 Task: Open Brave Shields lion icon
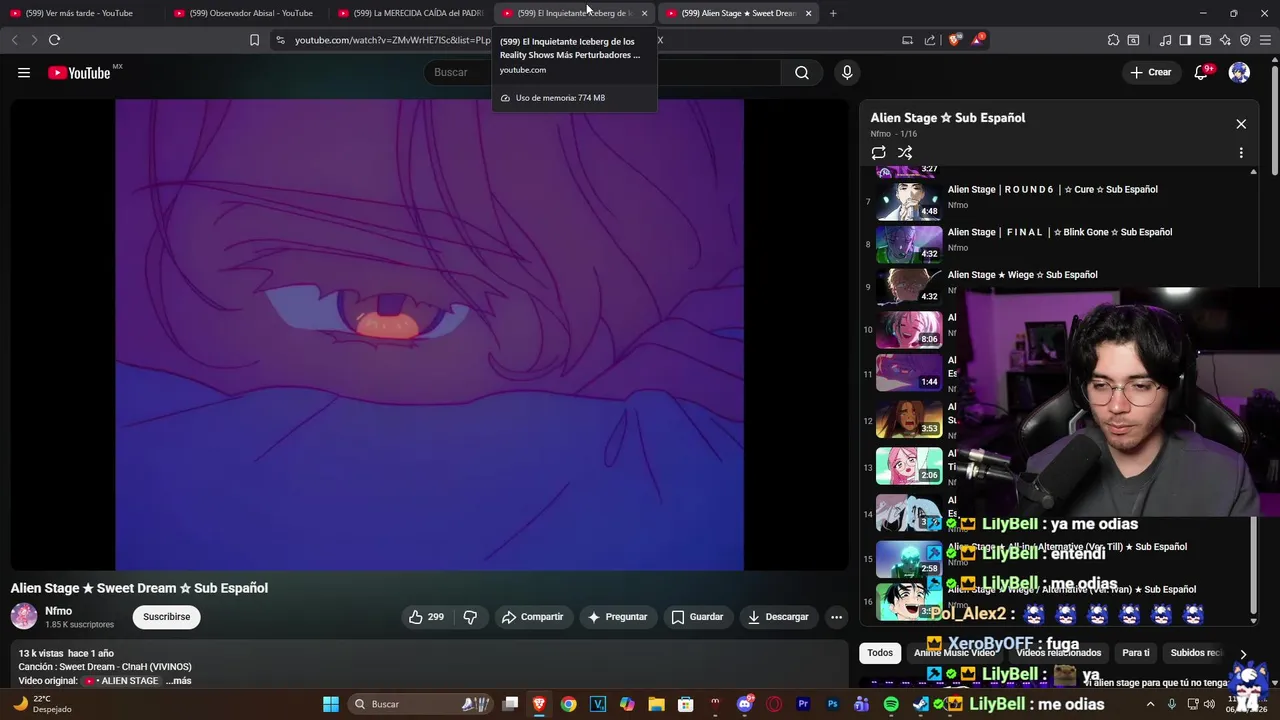coord(955,40)
